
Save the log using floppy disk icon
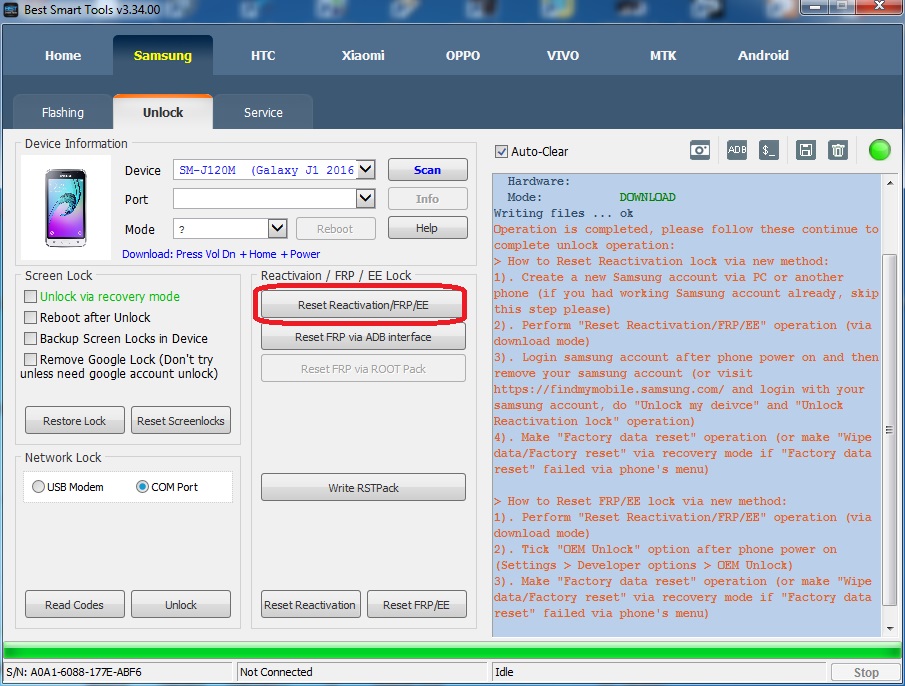[x=805, y=150]
